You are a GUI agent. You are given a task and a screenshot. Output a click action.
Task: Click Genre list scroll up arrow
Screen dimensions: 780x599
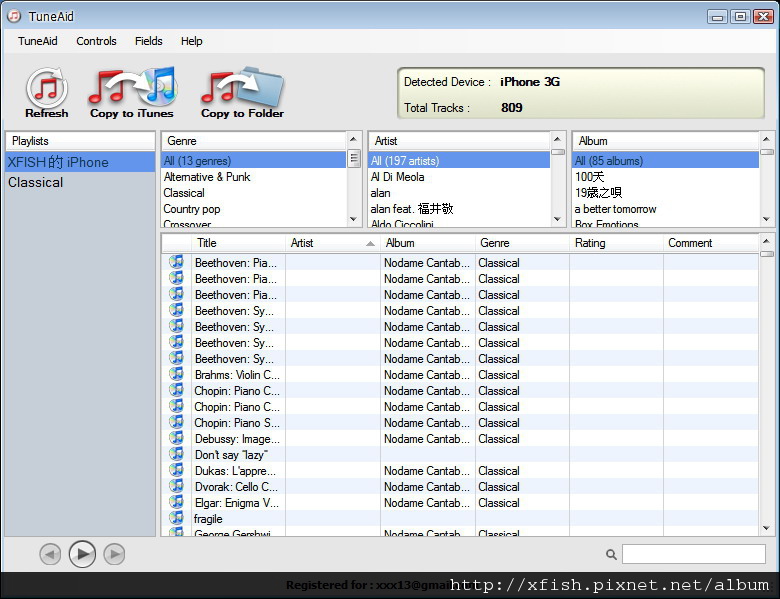pos(354,139)
